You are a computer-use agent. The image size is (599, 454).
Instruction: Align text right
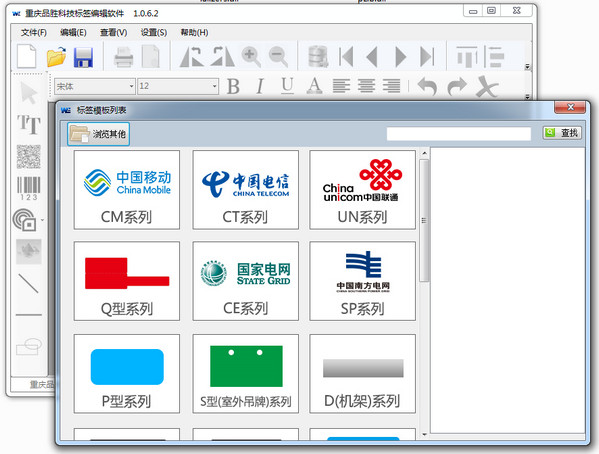(x=392, y=86)
